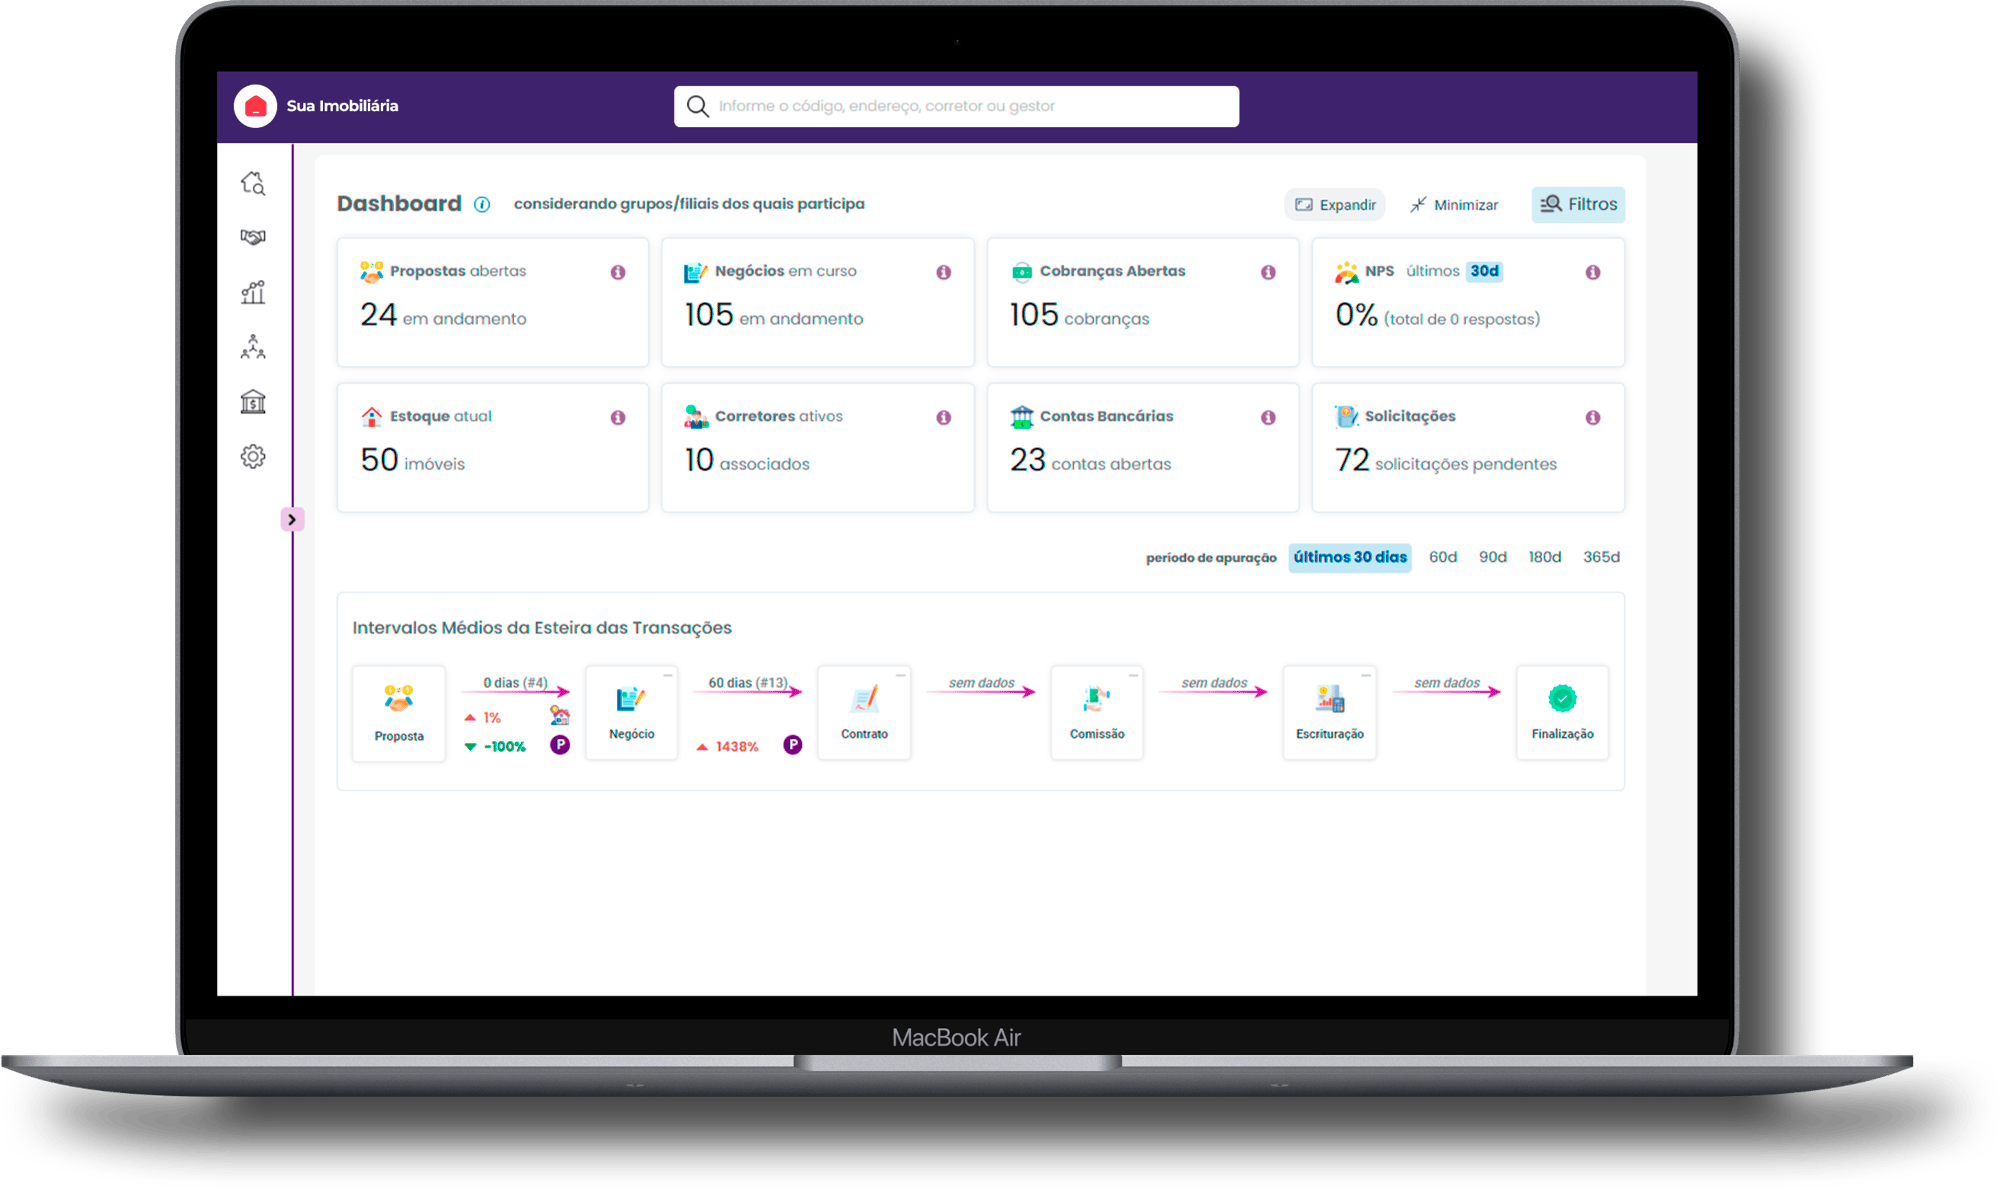This screenshot has width=2000, height=1189.
Task: Collapse the Escrituração tile using its minus mark
Action: coord(1366,675)
